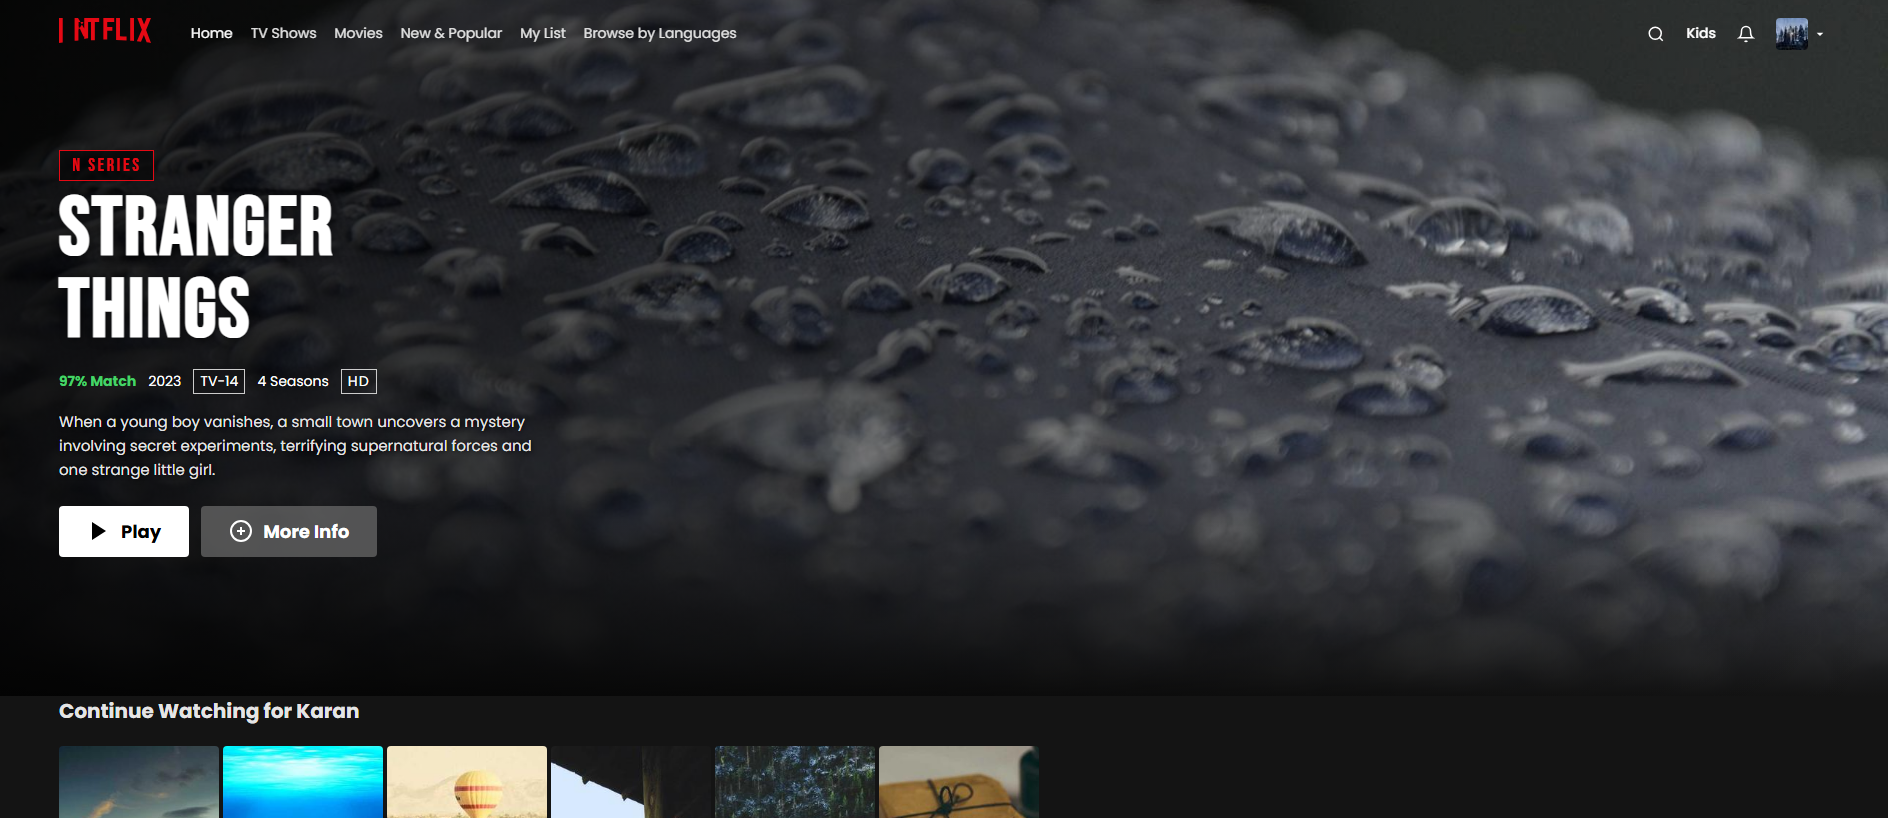
Task: Click the show synopsis paragraph
Action: point(295,446)
